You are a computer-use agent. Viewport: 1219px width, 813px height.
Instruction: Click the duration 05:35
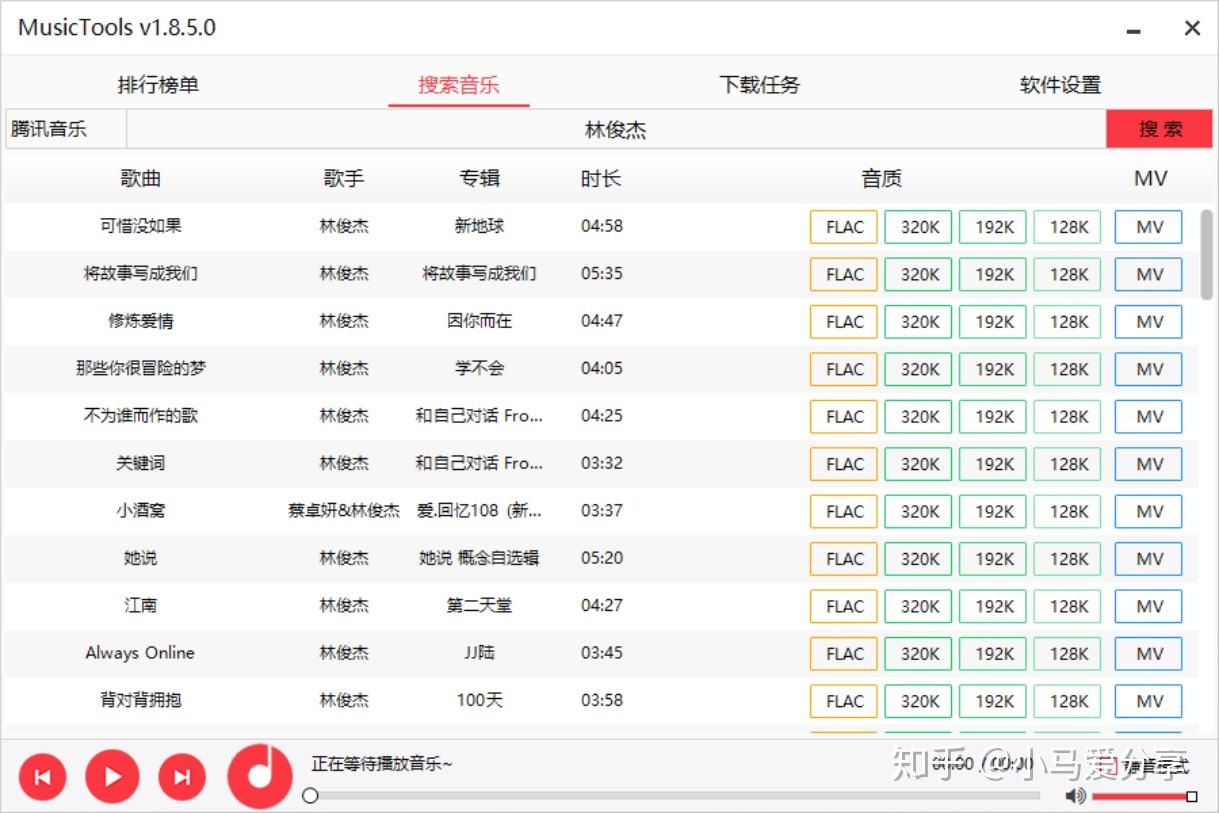[602, 273]
